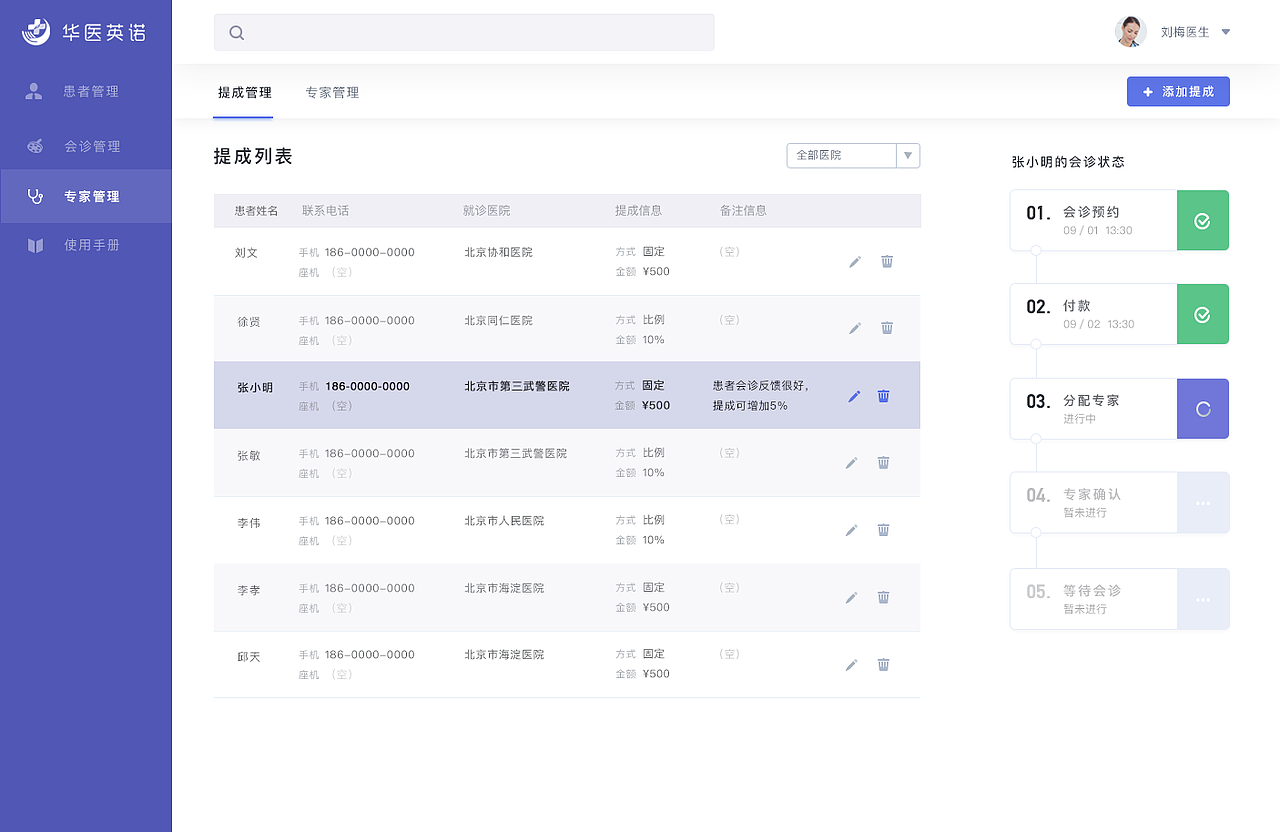
Task: Edit 李伟's commission entry
Action: coord(851,529)
